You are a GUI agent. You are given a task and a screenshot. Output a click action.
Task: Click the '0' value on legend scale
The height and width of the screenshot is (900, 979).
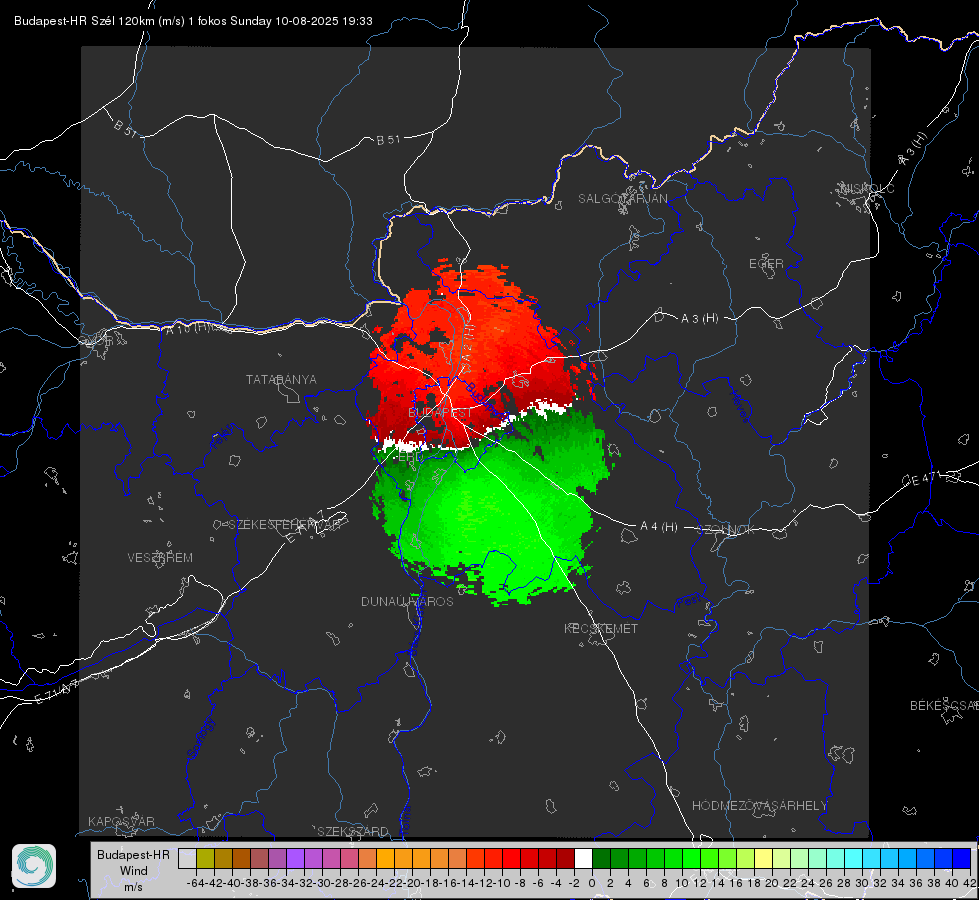(x=592, y=883)
